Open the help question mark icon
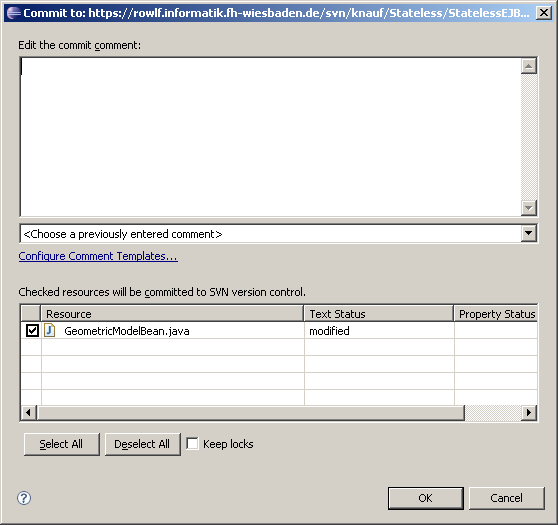Screen dimensions: 558x525 (x=24, y=498)
